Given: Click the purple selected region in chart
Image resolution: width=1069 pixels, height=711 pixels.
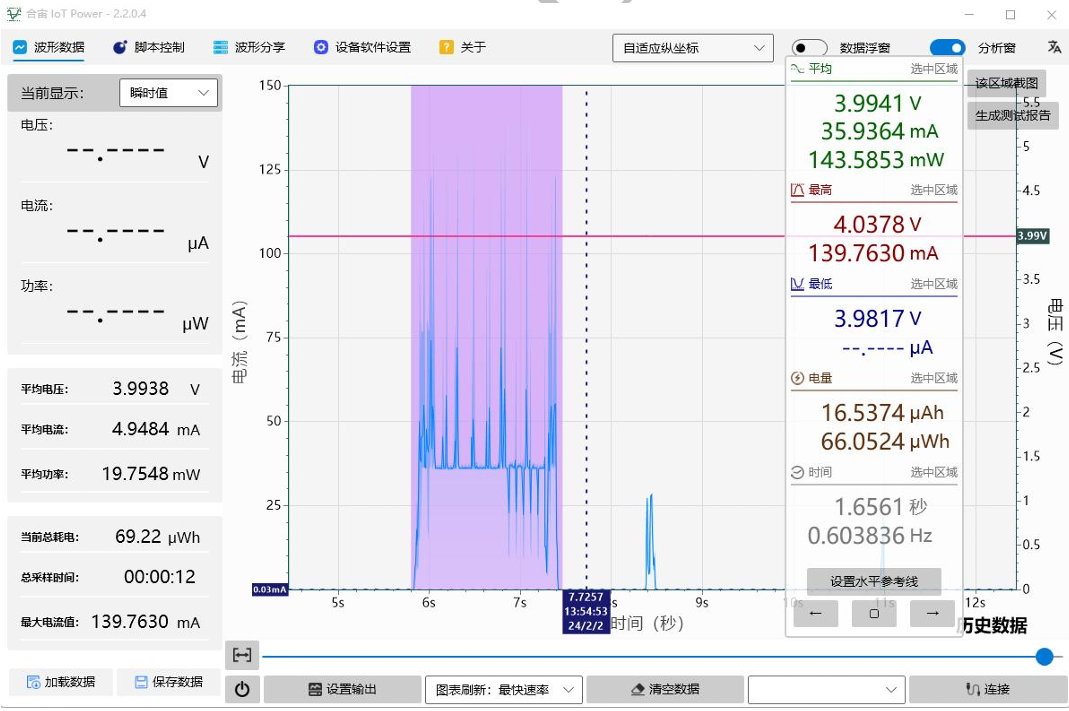Looking at the screenshot, I should [x=486, y=337].
